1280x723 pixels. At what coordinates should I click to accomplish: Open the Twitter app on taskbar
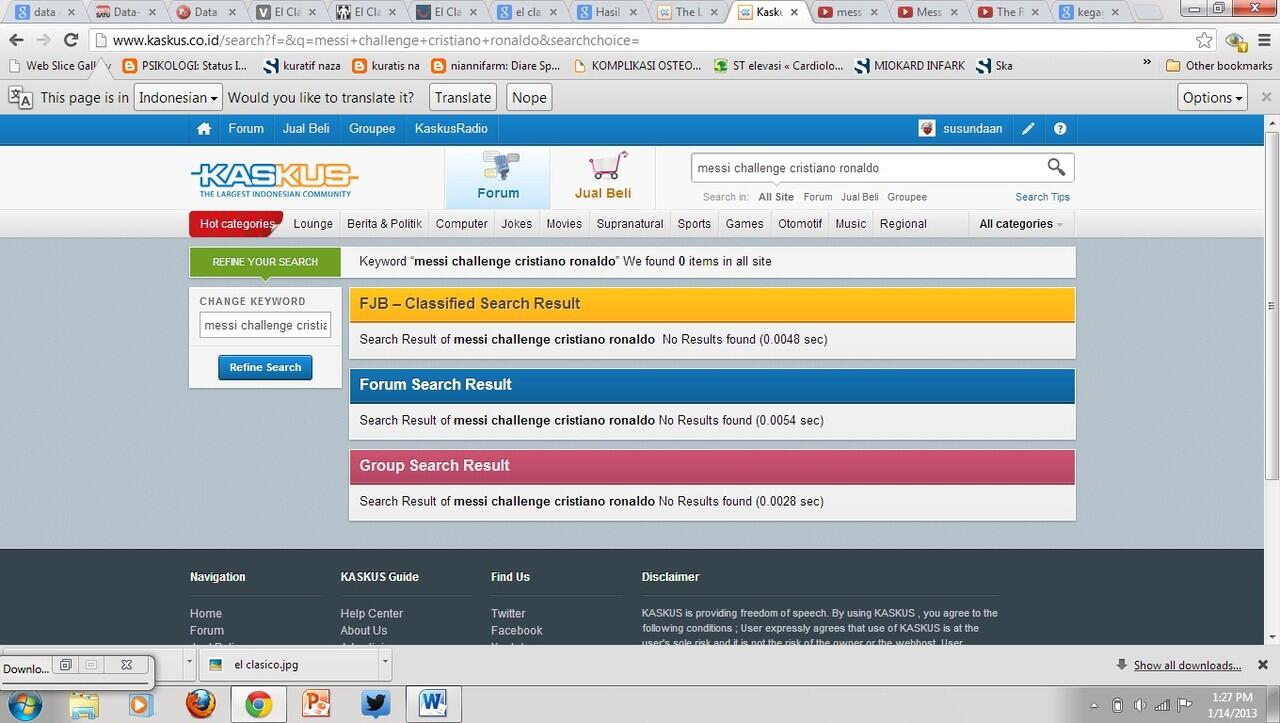[x=376, y=704]
